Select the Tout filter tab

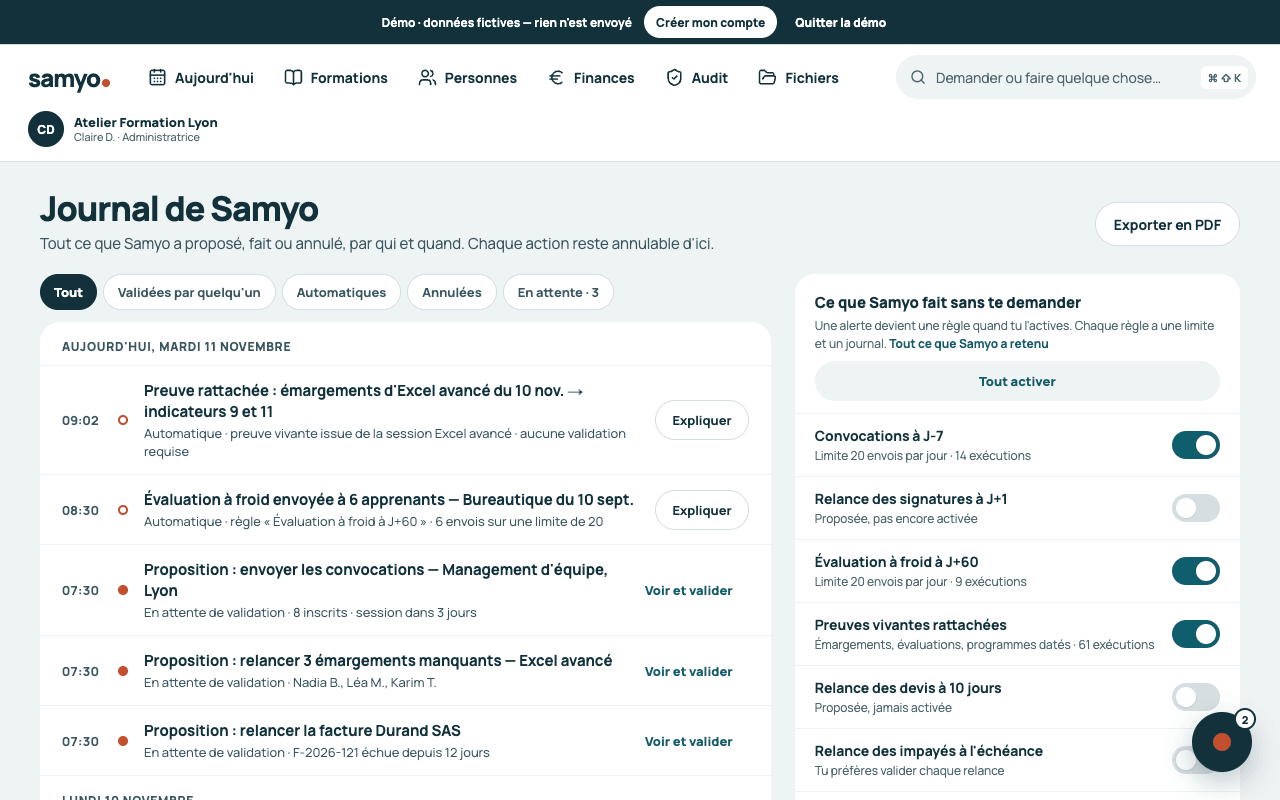click(x=68, y=292)
